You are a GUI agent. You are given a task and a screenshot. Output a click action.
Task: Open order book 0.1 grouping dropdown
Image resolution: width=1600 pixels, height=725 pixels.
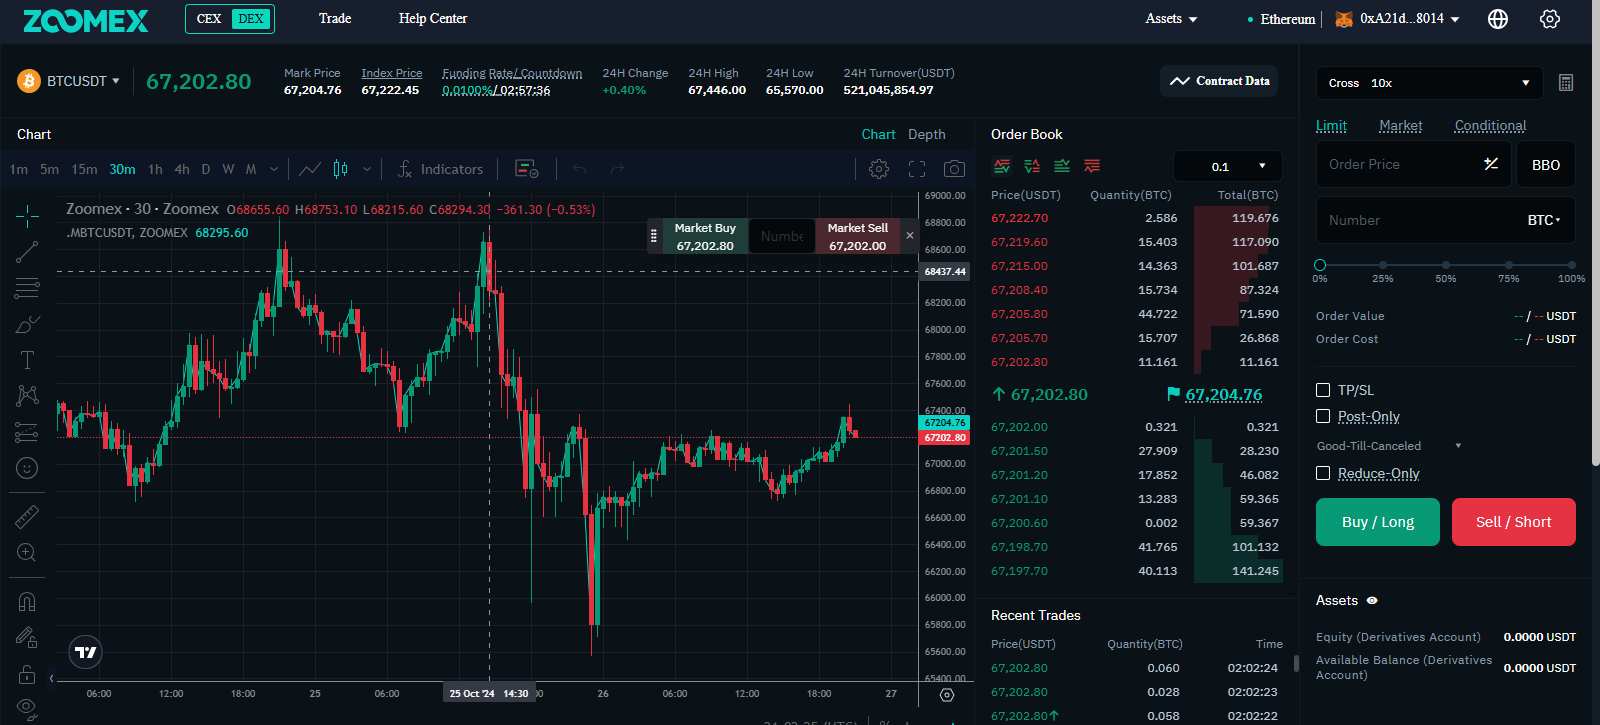pyautogui.click(x=1228, y=166)
